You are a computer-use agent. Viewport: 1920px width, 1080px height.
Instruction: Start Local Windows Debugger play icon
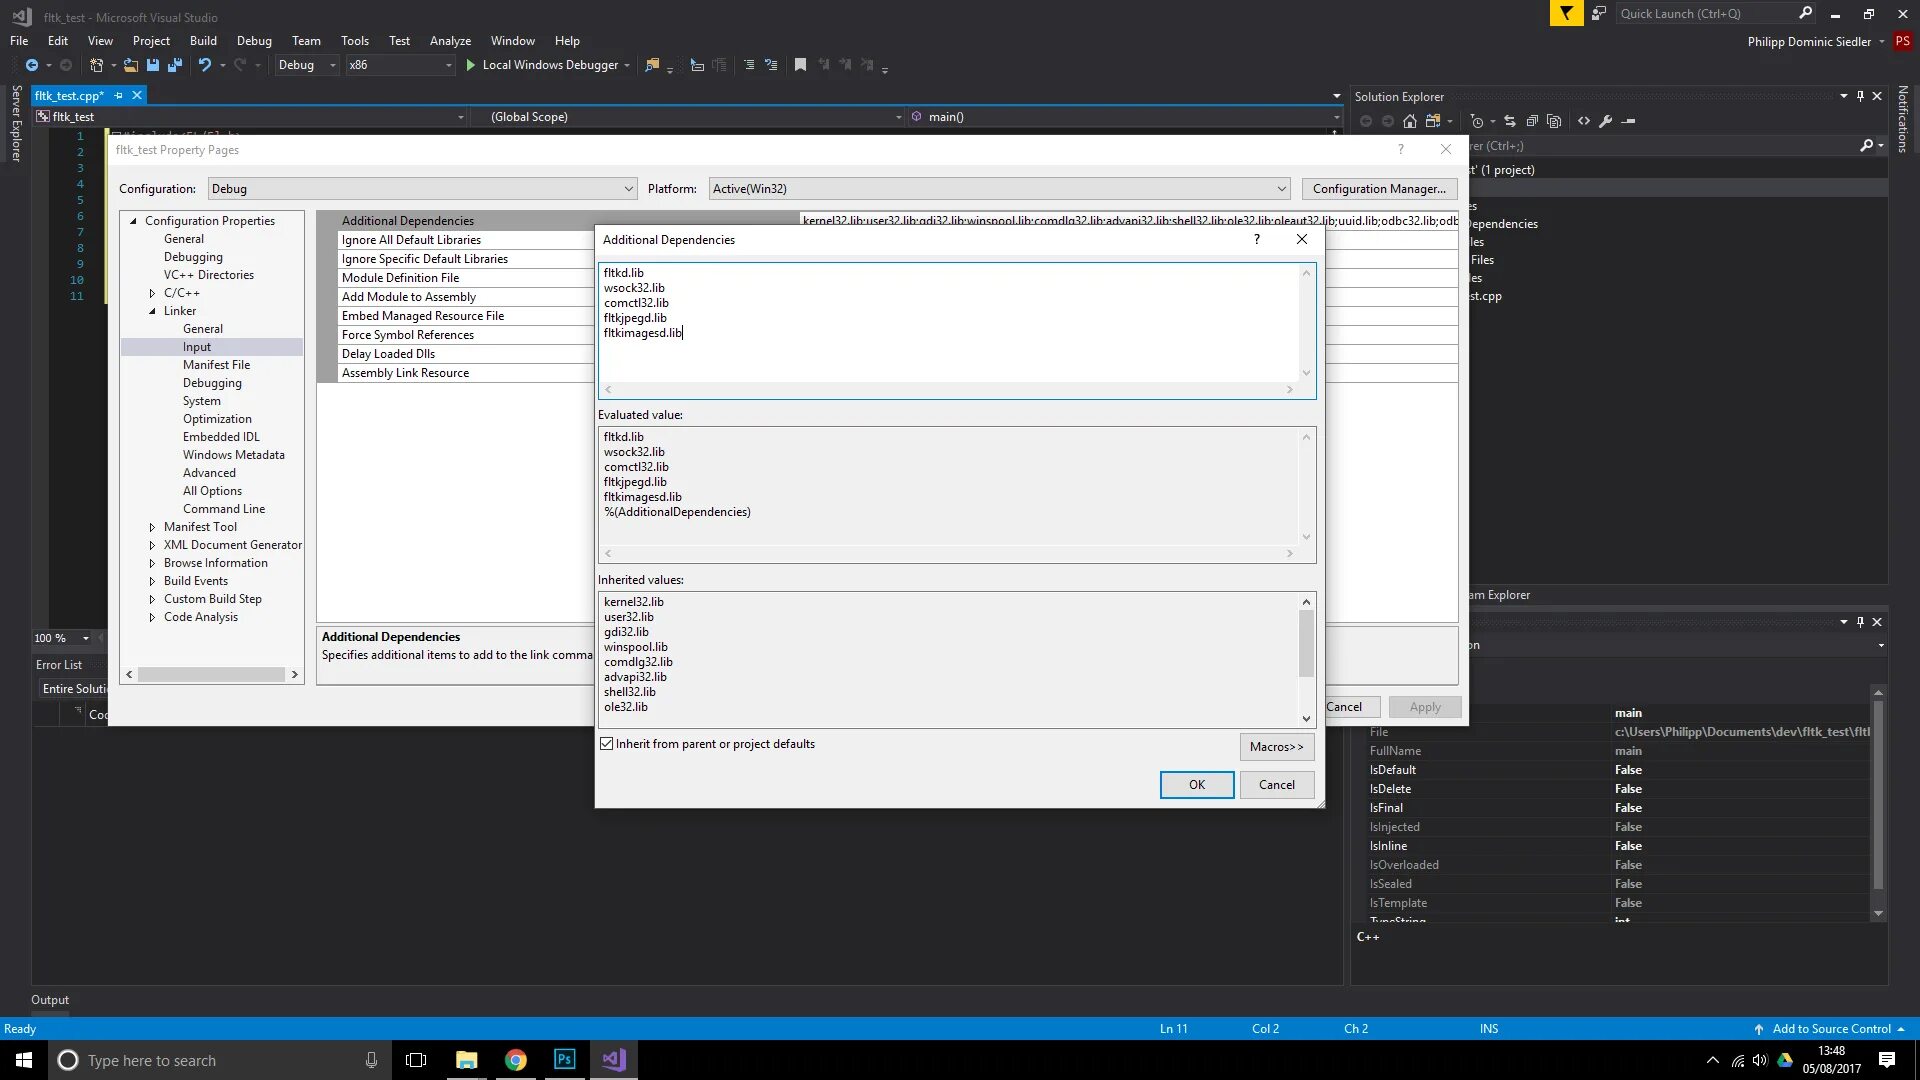click(470, 65)
